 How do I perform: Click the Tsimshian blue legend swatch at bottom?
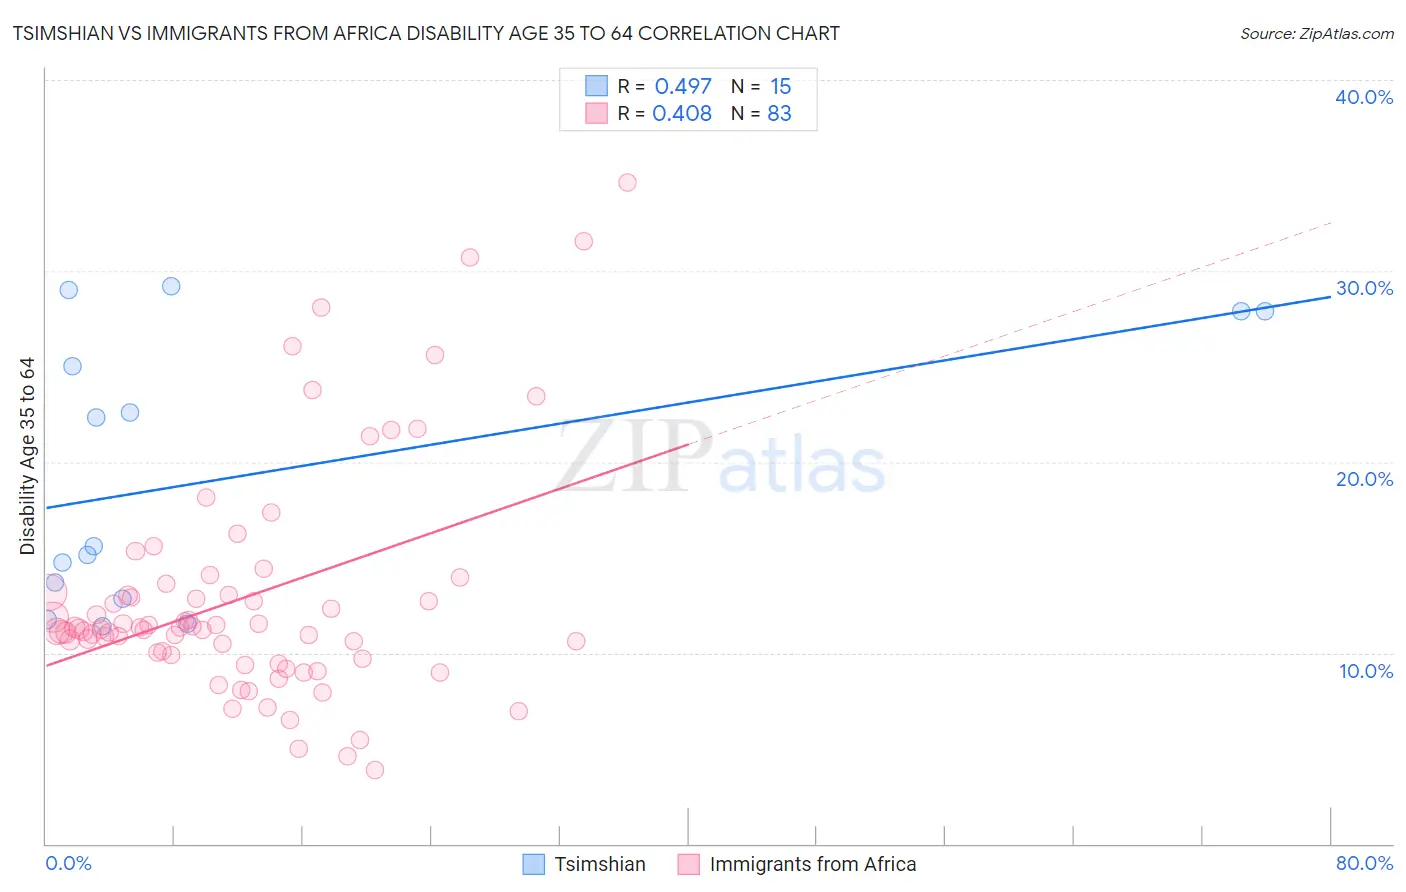pyautogui.click(x=534, y=864)
